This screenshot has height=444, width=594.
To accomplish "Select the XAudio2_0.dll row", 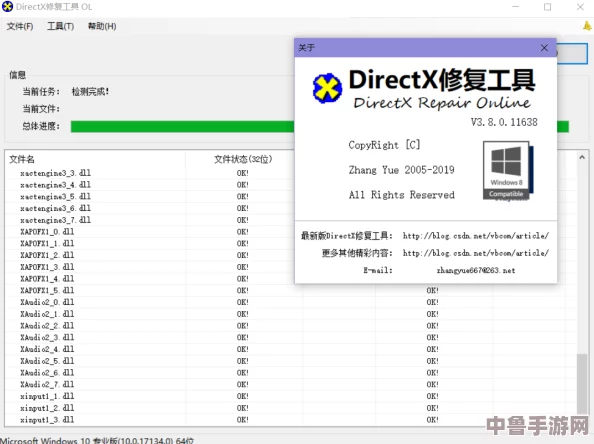I will pos(291,302).
